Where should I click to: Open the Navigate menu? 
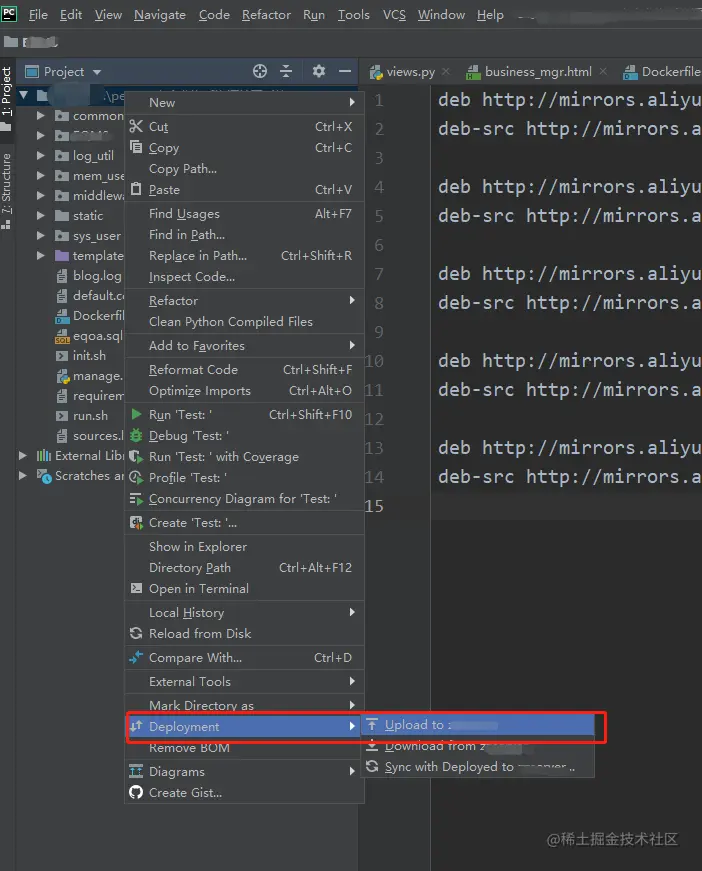tap(159, 14)
